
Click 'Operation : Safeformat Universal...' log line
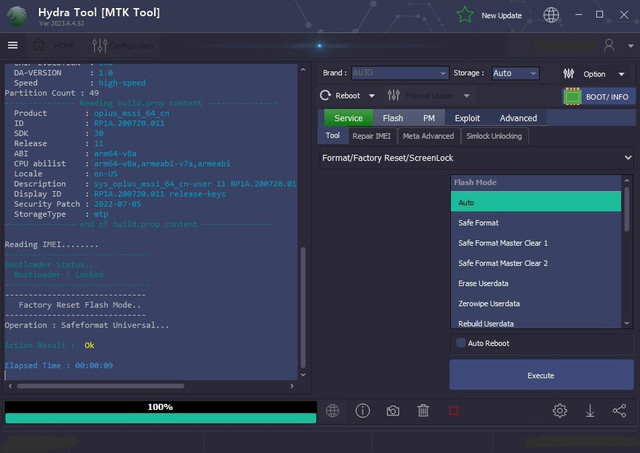87,325
